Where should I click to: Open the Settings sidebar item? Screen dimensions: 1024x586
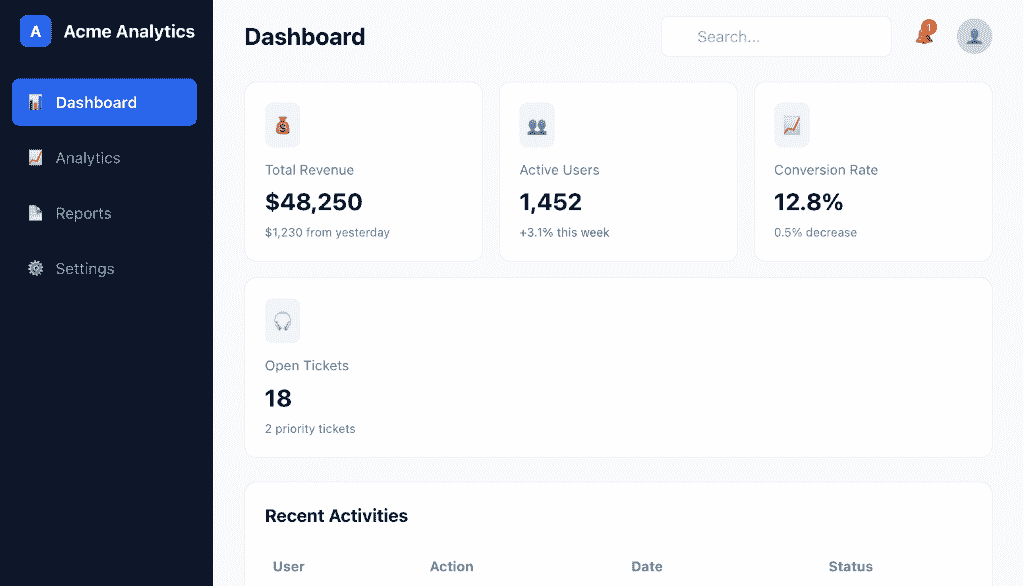104,269
